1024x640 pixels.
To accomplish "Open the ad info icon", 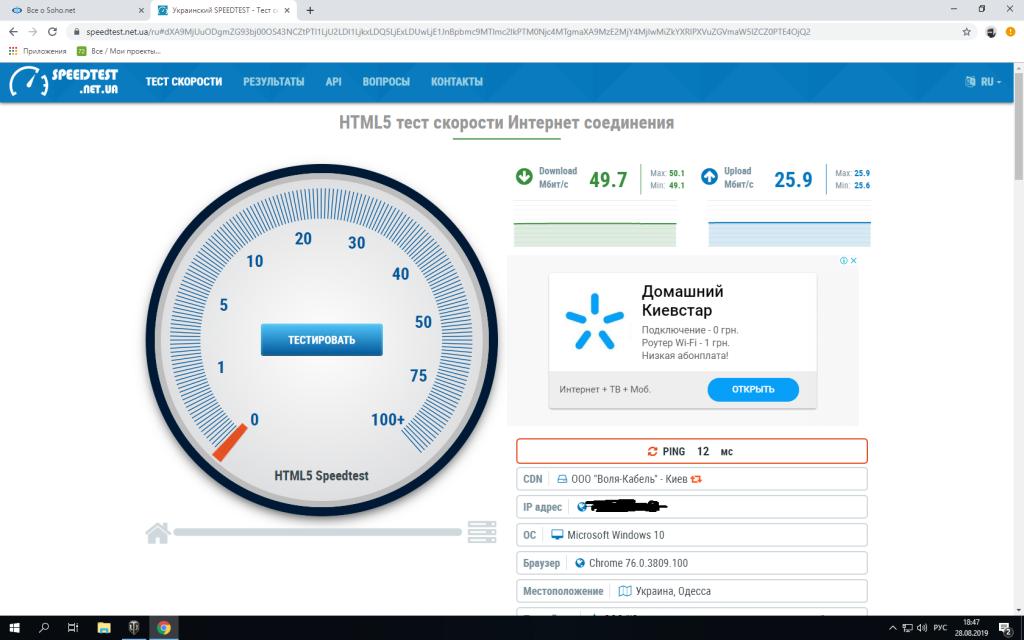I will [844, 261].
